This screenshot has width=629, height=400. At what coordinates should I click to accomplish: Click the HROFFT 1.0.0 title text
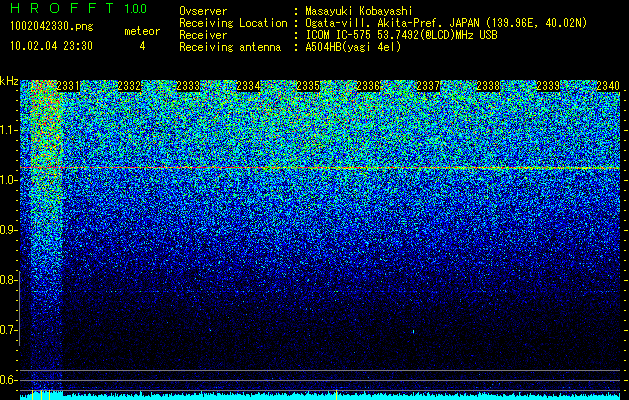point(79,8)
